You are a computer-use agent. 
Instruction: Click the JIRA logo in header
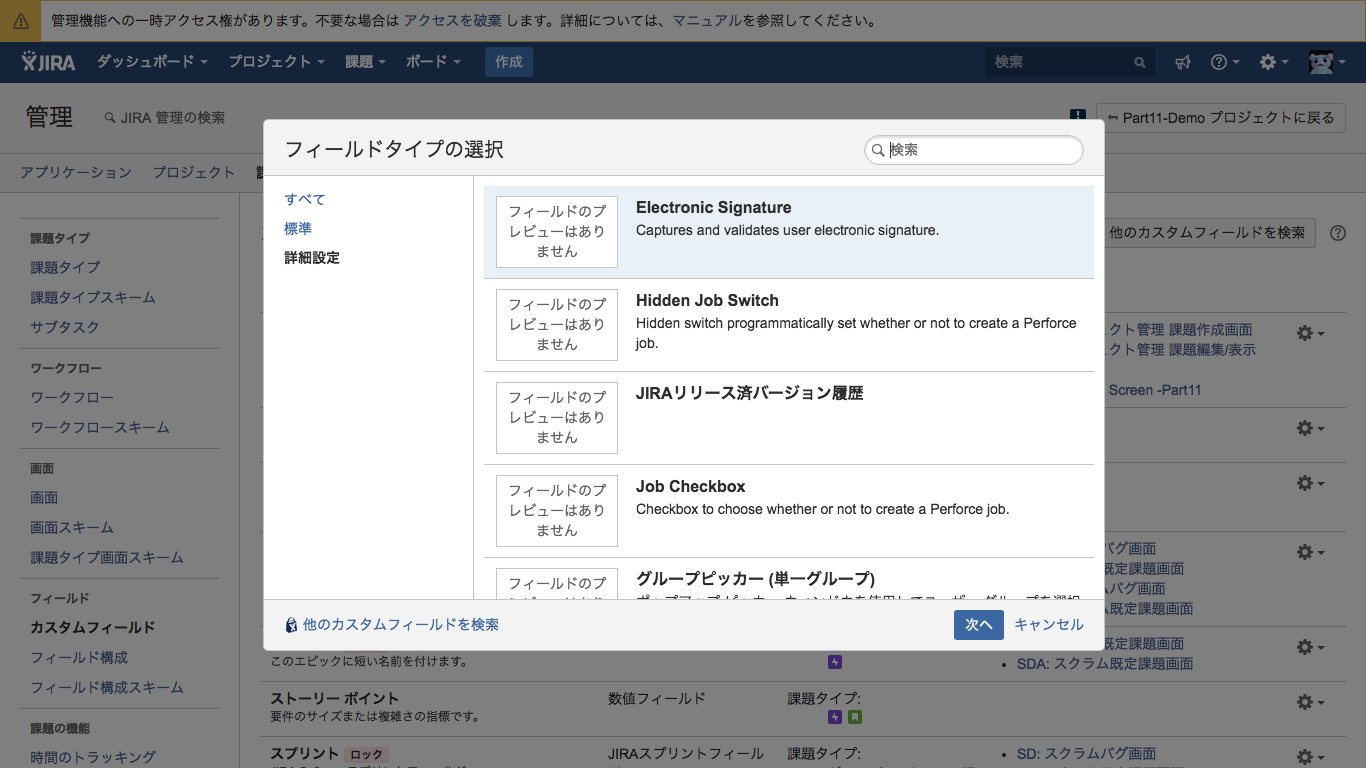(48, 61)
